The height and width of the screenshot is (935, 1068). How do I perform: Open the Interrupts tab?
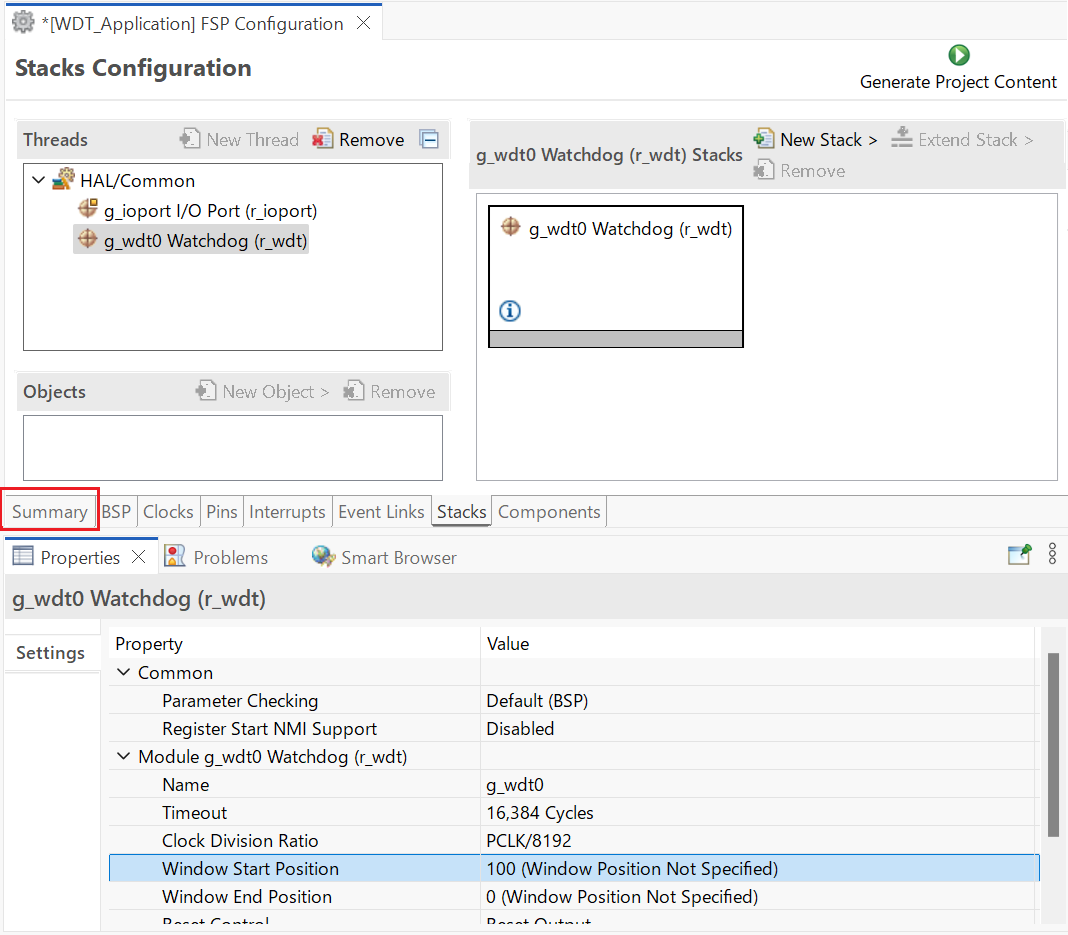coord(287,511)
